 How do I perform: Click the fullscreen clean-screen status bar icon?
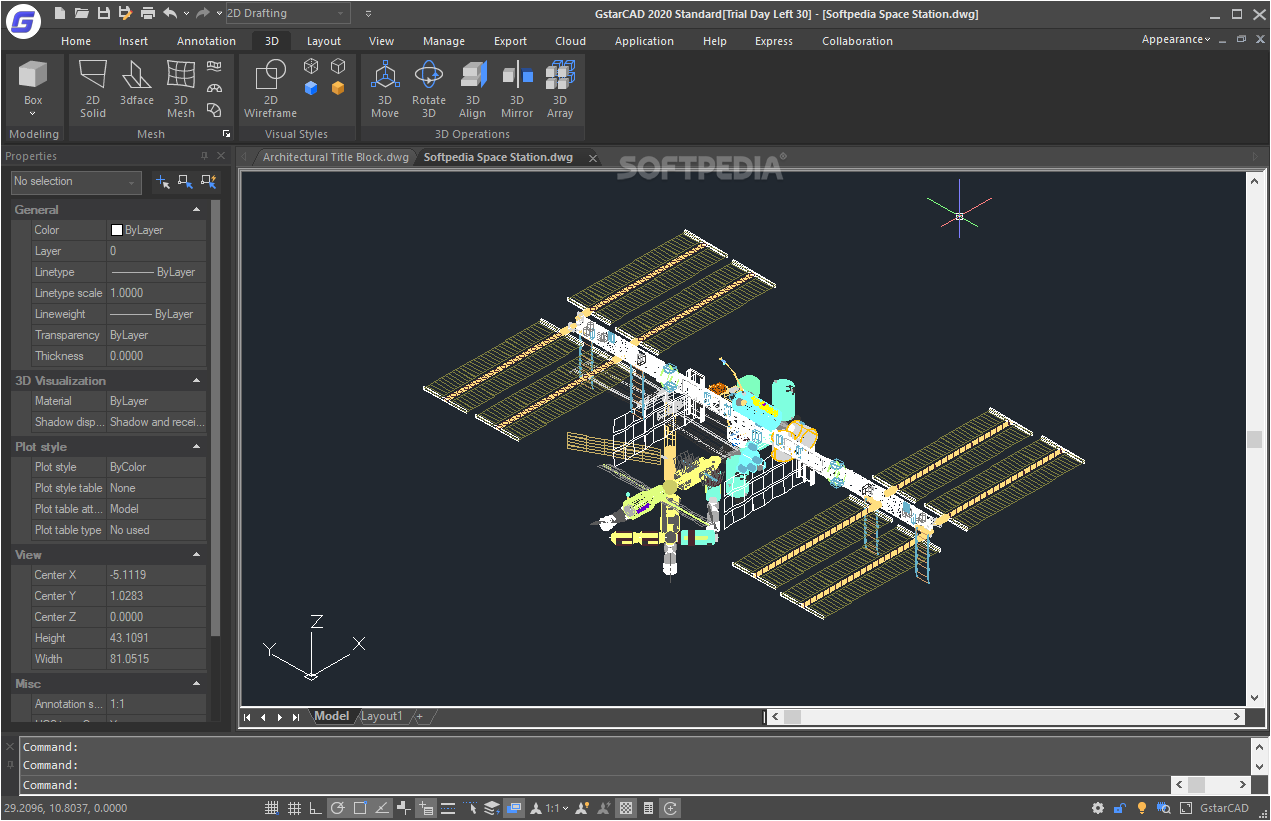1186,808
